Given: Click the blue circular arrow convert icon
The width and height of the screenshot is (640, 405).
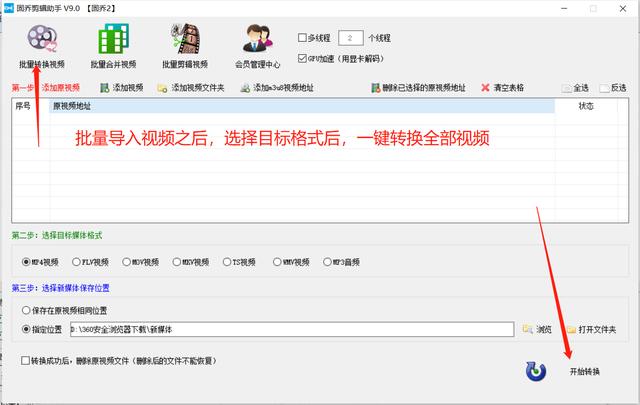Looking at the screenshot, I should (x=536, y=371).
